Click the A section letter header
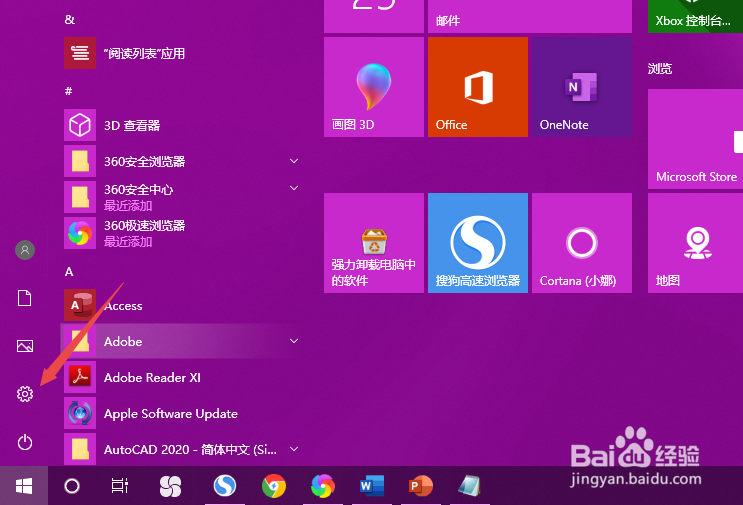The height and width of the screenshot is (505, 743). tap(69, 271)
